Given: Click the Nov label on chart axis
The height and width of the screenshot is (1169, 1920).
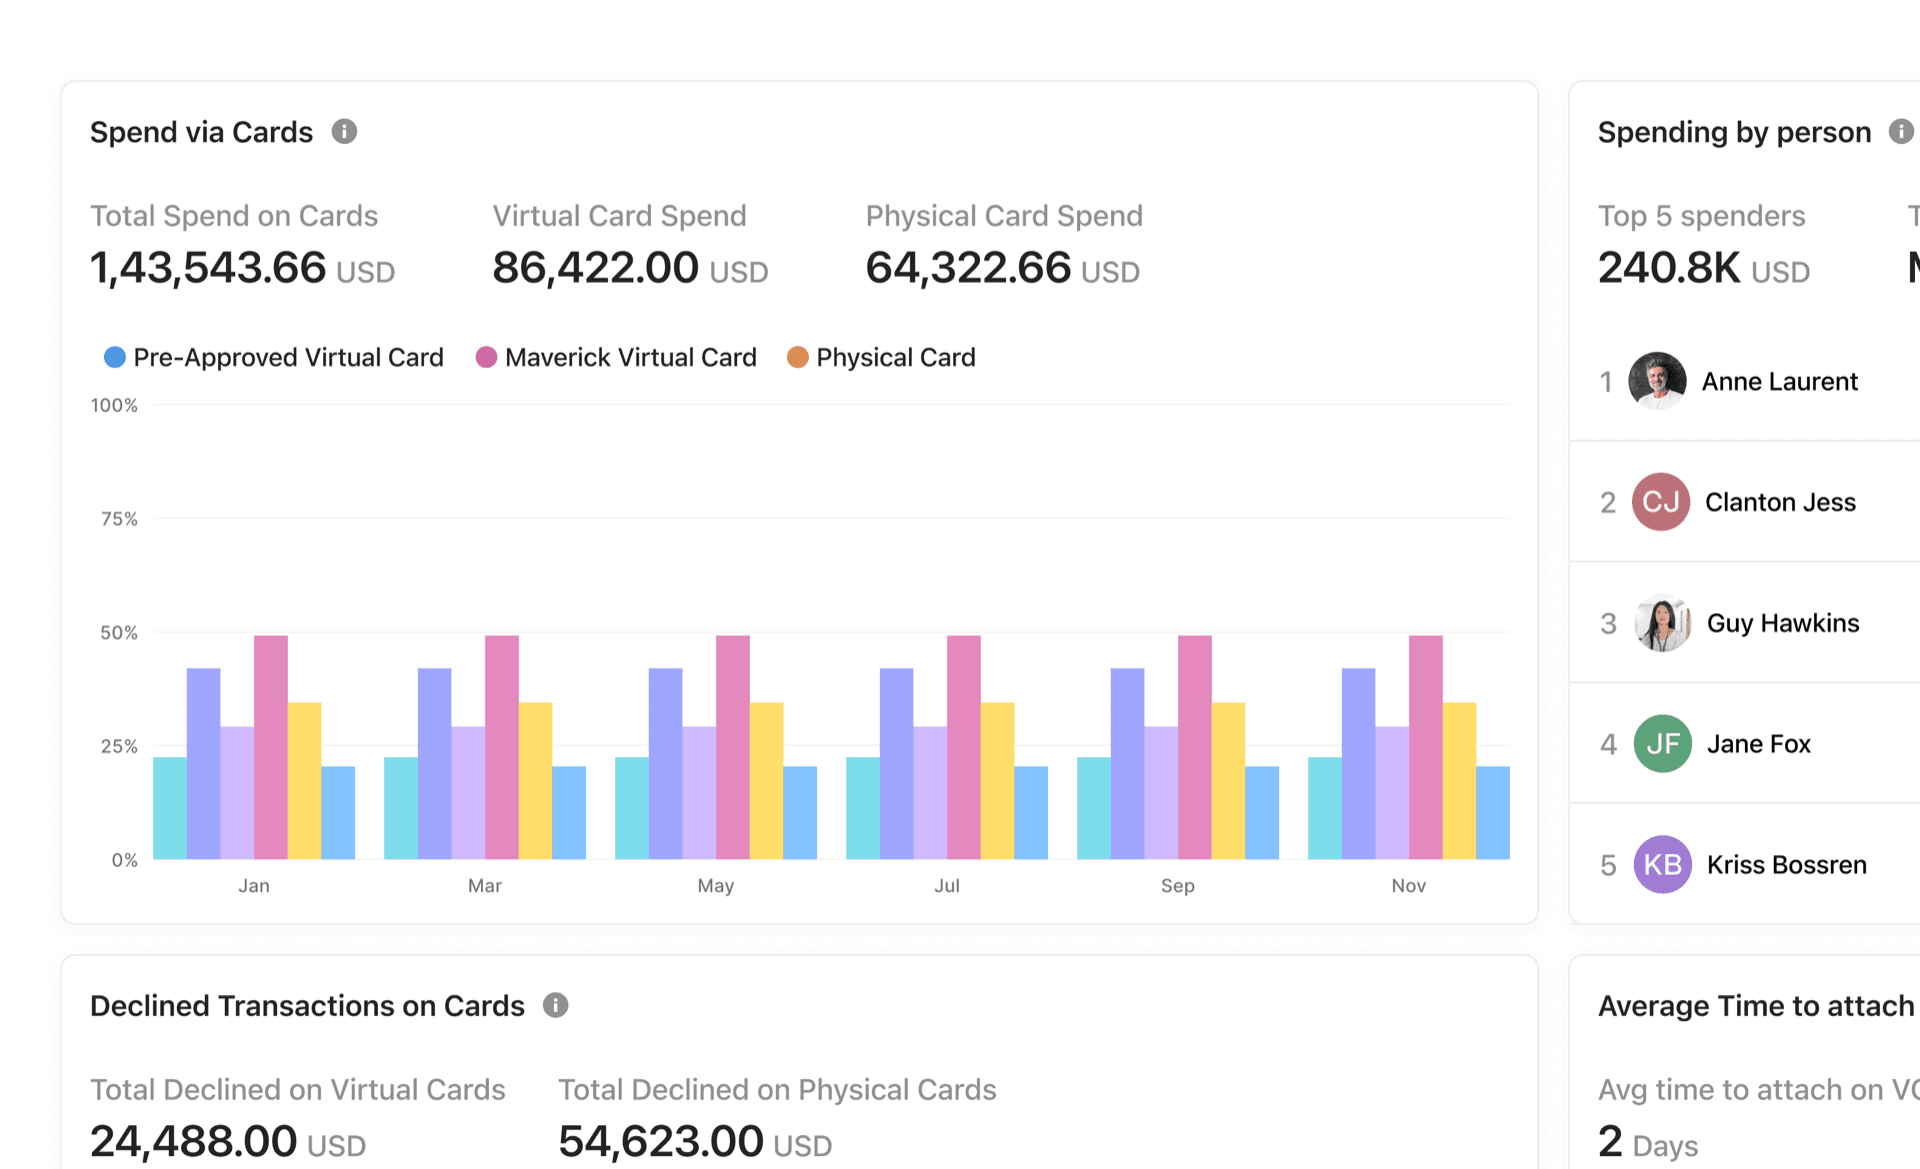Looking at the screenshot, I should tap(1409, 886).
